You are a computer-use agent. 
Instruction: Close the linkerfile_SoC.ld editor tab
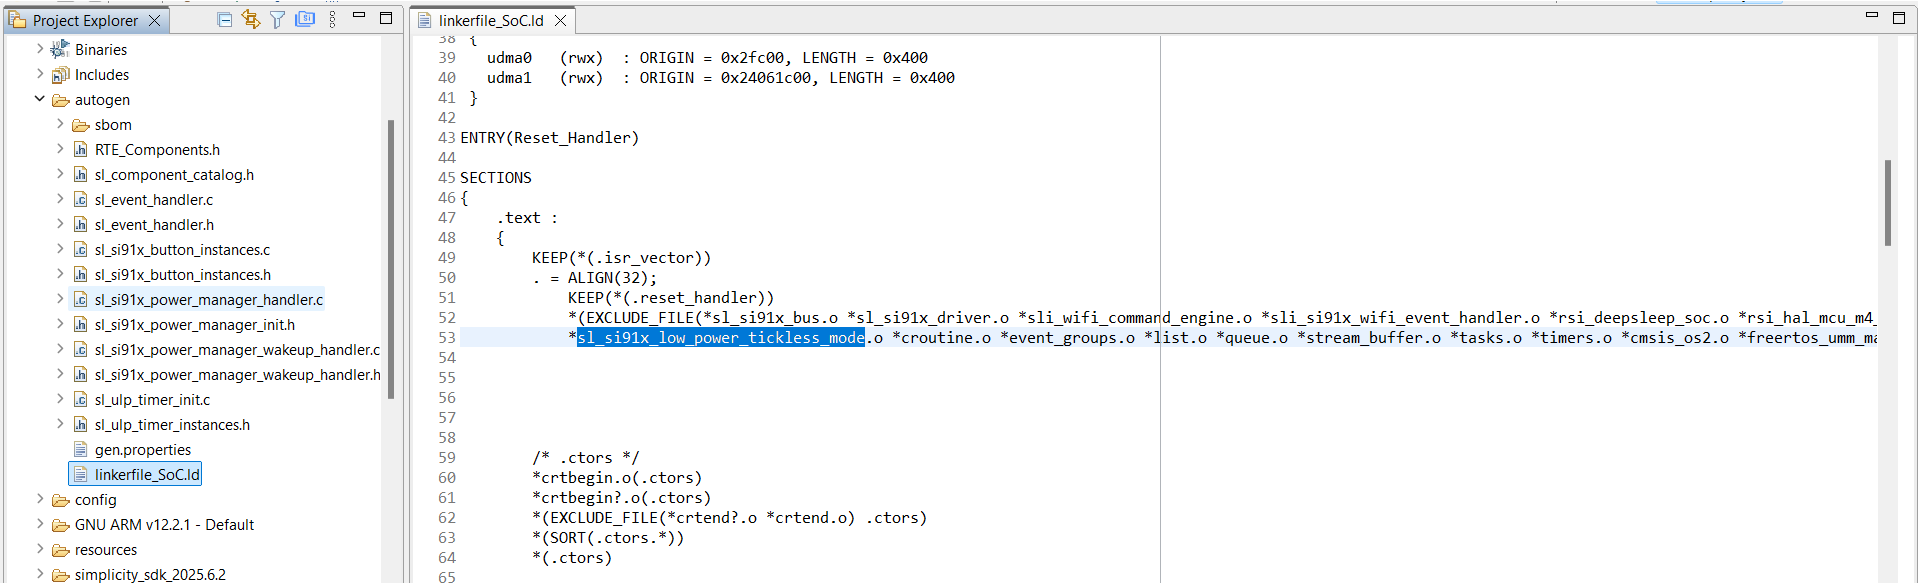pyautogui.click(x=561, y=20)
